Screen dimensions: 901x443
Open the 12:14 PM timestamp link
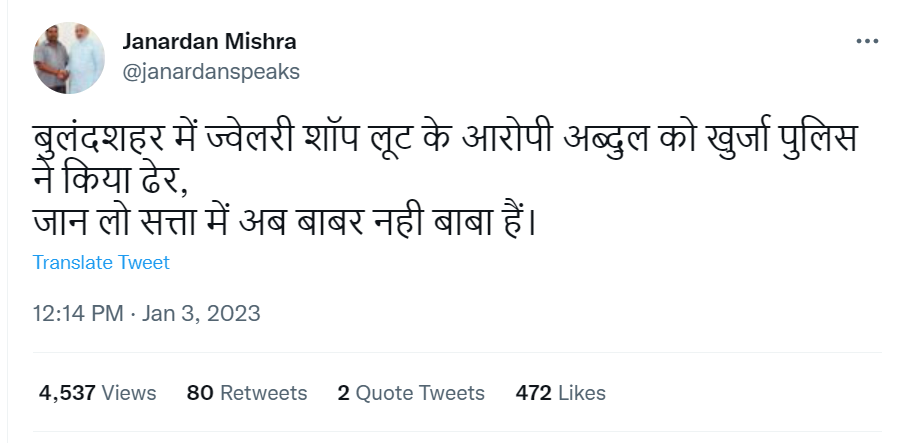pyautogui.click(x=78, y=314)
